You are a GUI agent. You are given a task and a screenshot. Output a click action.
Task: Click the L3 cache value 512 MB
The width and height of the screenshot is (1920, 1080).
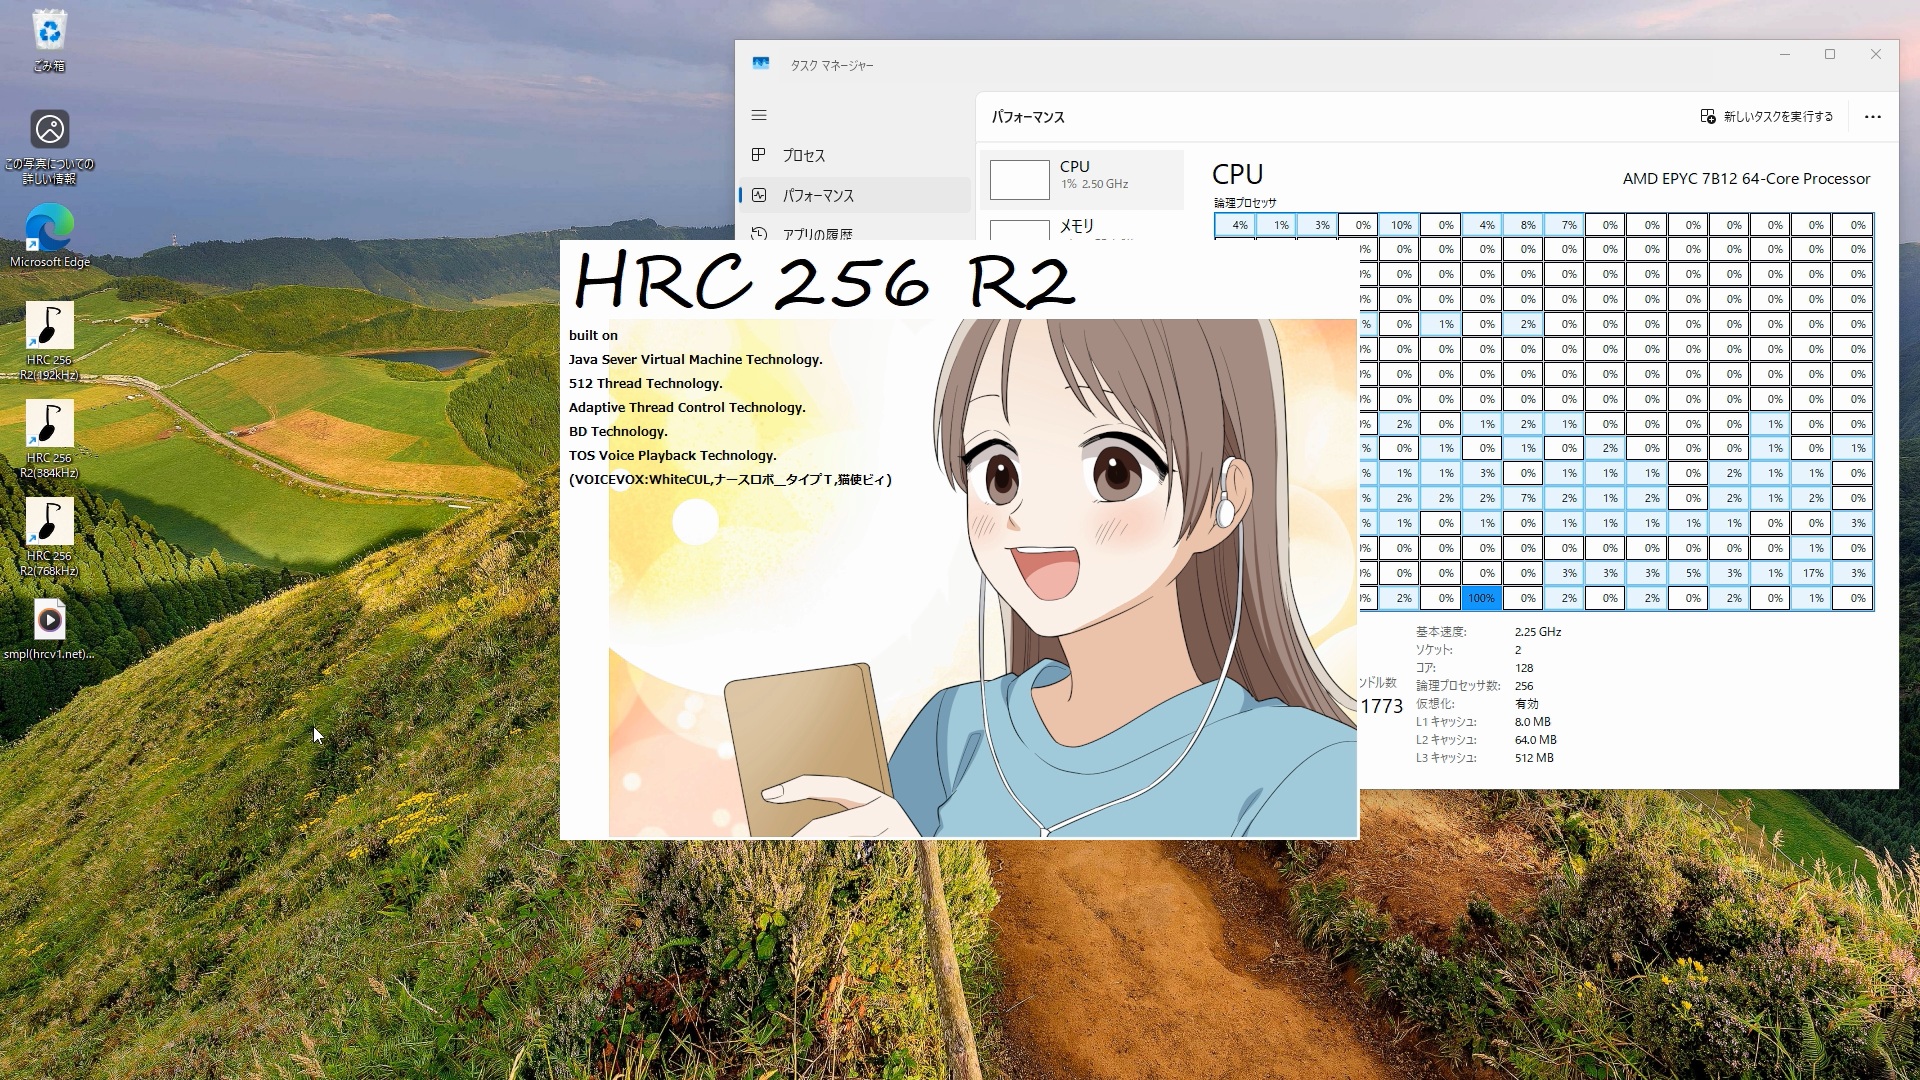pyautogui.click(x=1534, y=758)
